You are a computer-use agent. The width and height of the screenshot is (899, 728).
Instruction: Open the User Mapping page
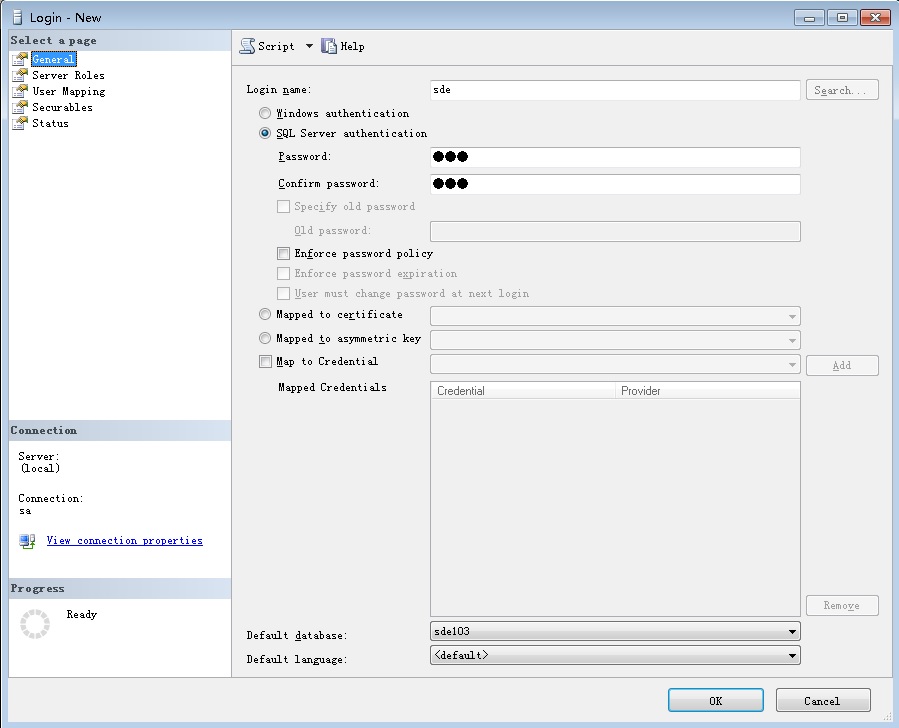(69, 91)
